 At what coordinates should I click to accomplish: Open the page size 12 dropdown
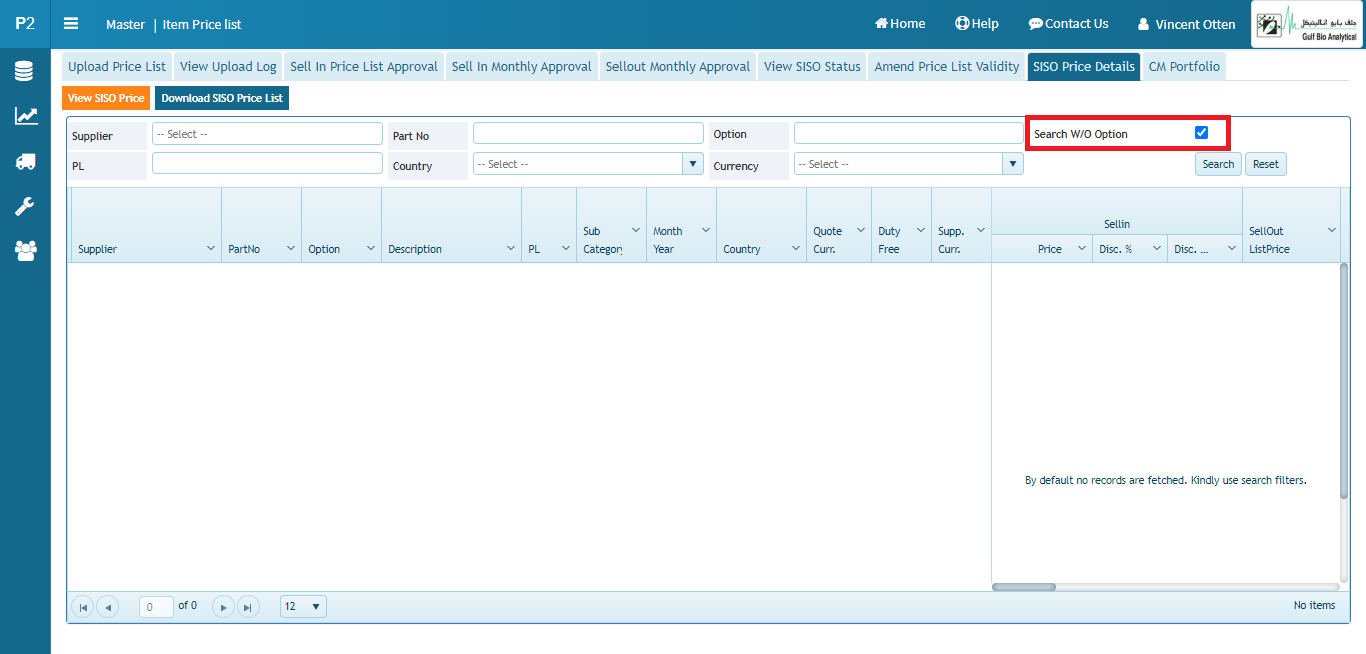[303, 606]
